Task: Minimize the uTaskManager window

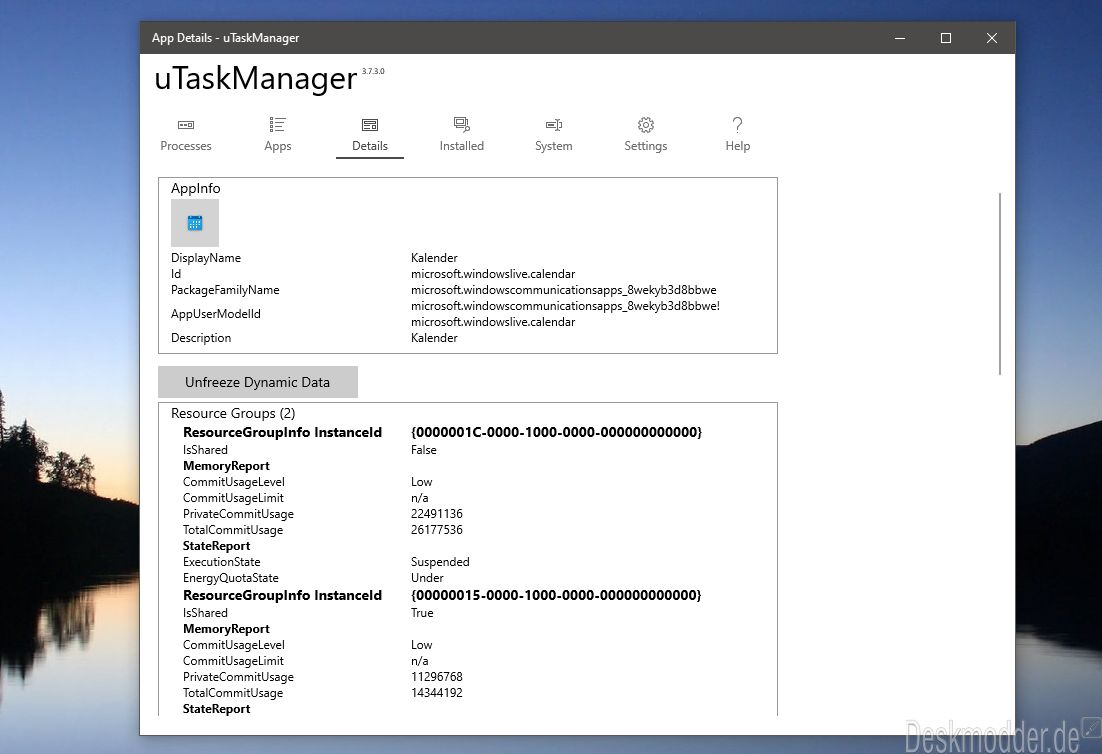Action: tap(900, 38)
